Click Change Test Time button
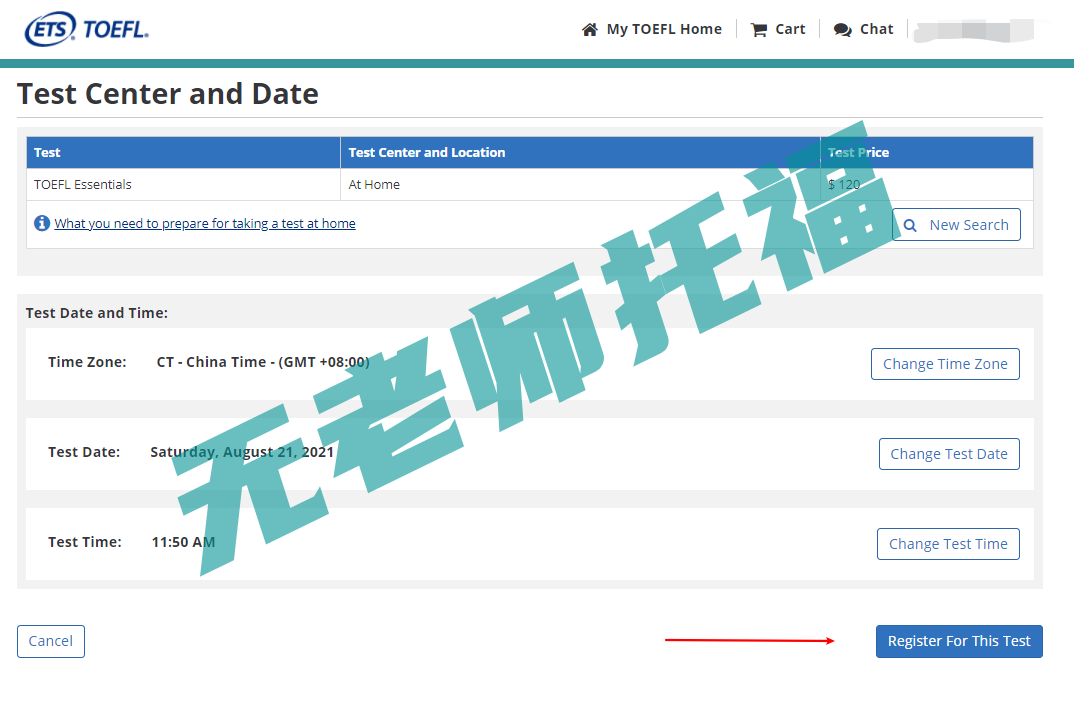The image size is (1074, 716). point(948,544)
